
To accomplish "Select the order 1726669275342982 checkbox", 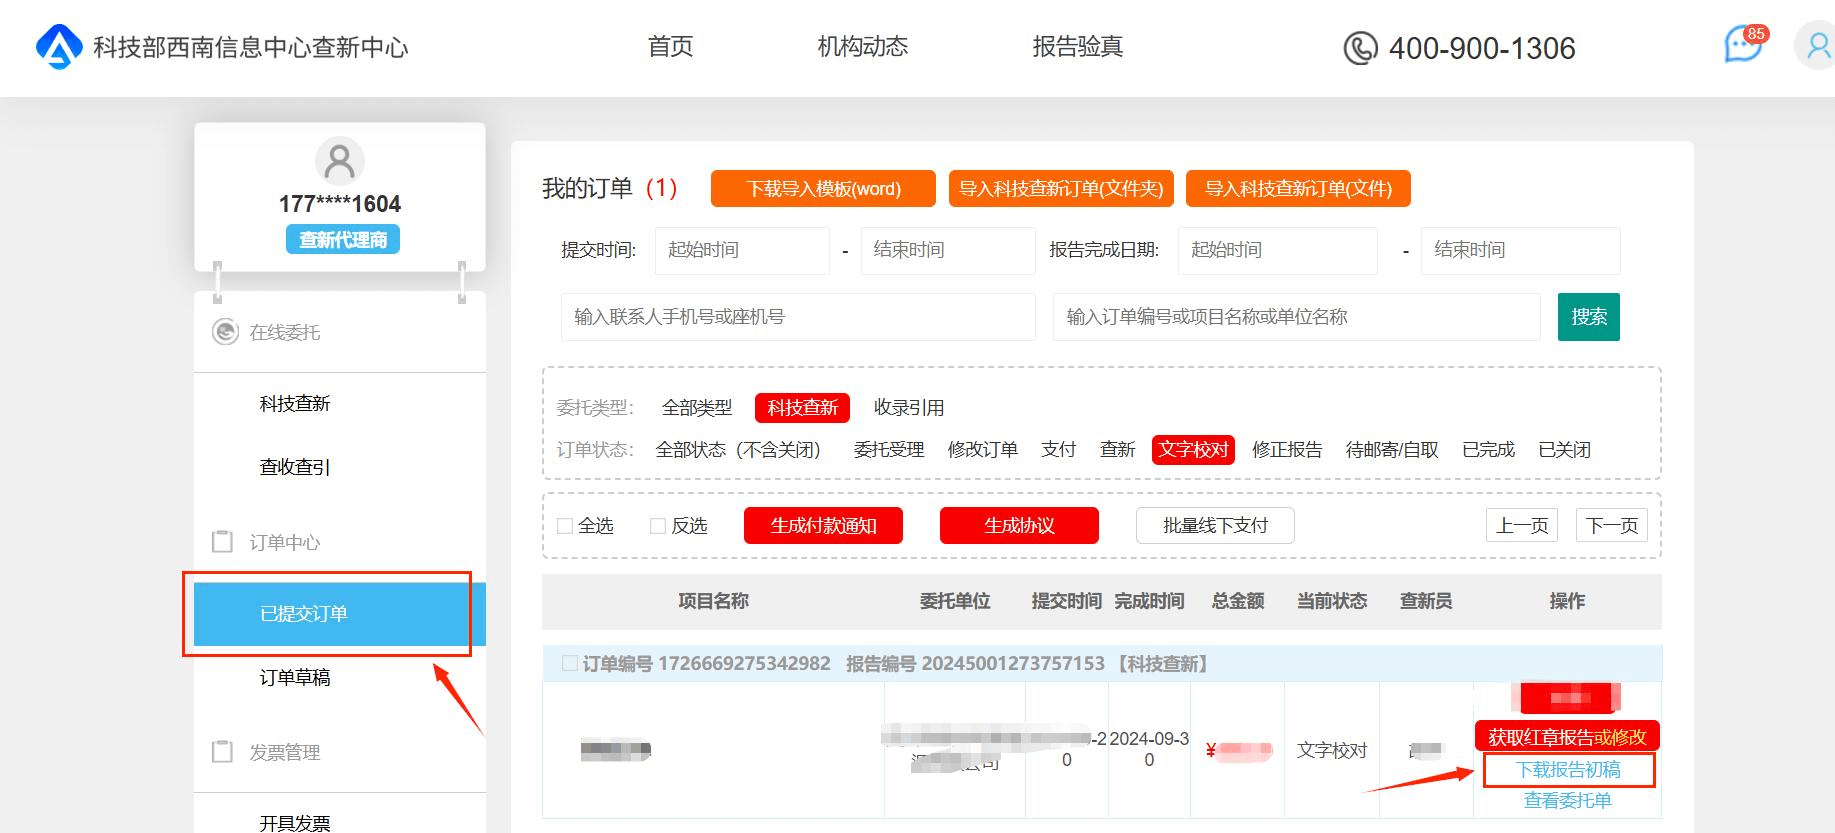I will pyautogui.click(x=570, y=664).
